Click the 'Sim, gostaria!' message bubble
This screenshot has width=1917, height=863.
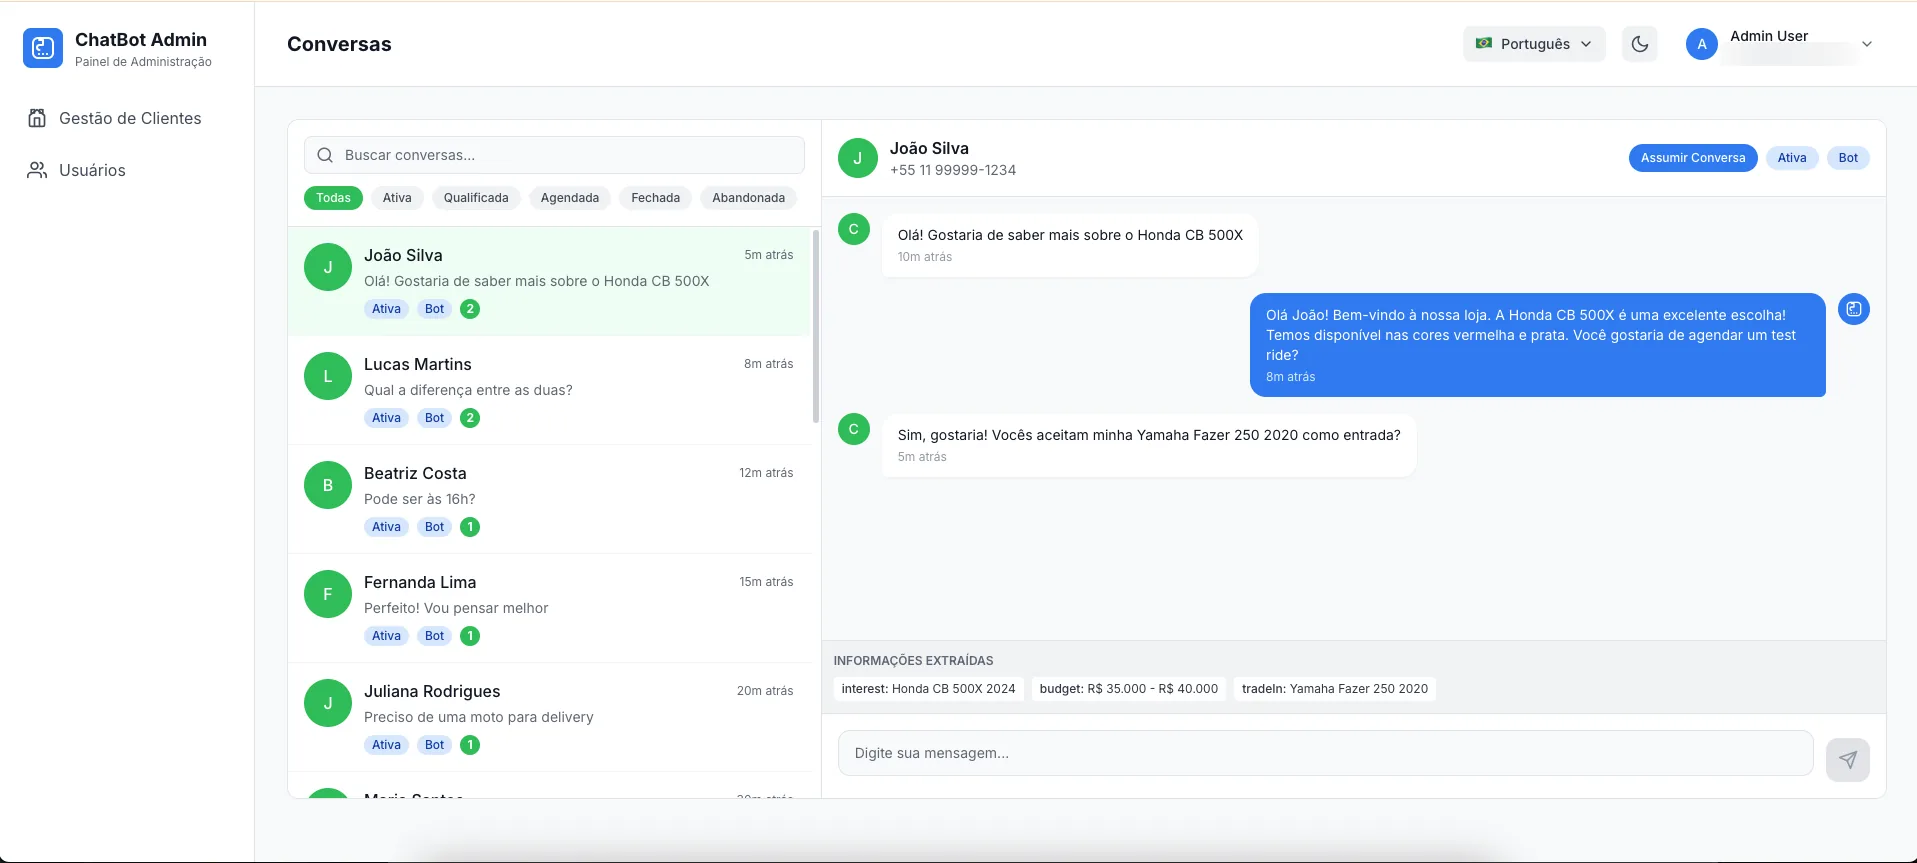(x=1149, y=445)
